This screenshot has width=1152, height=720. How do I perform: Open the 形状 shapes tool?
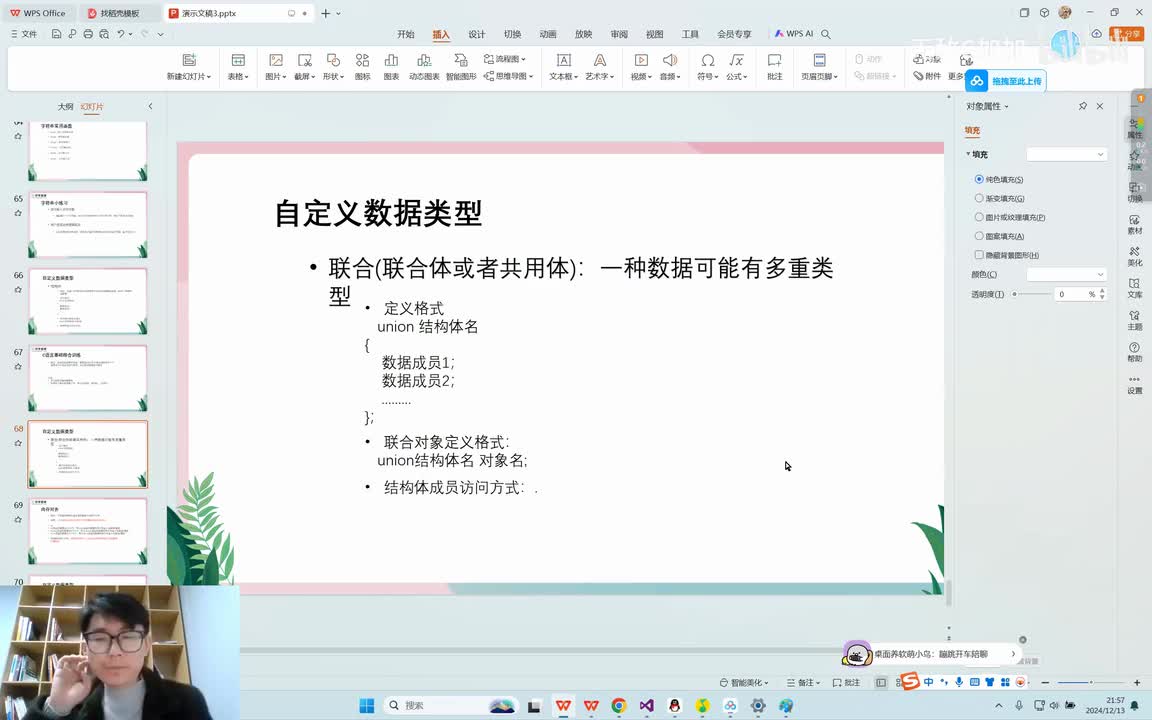coord(333,67)
